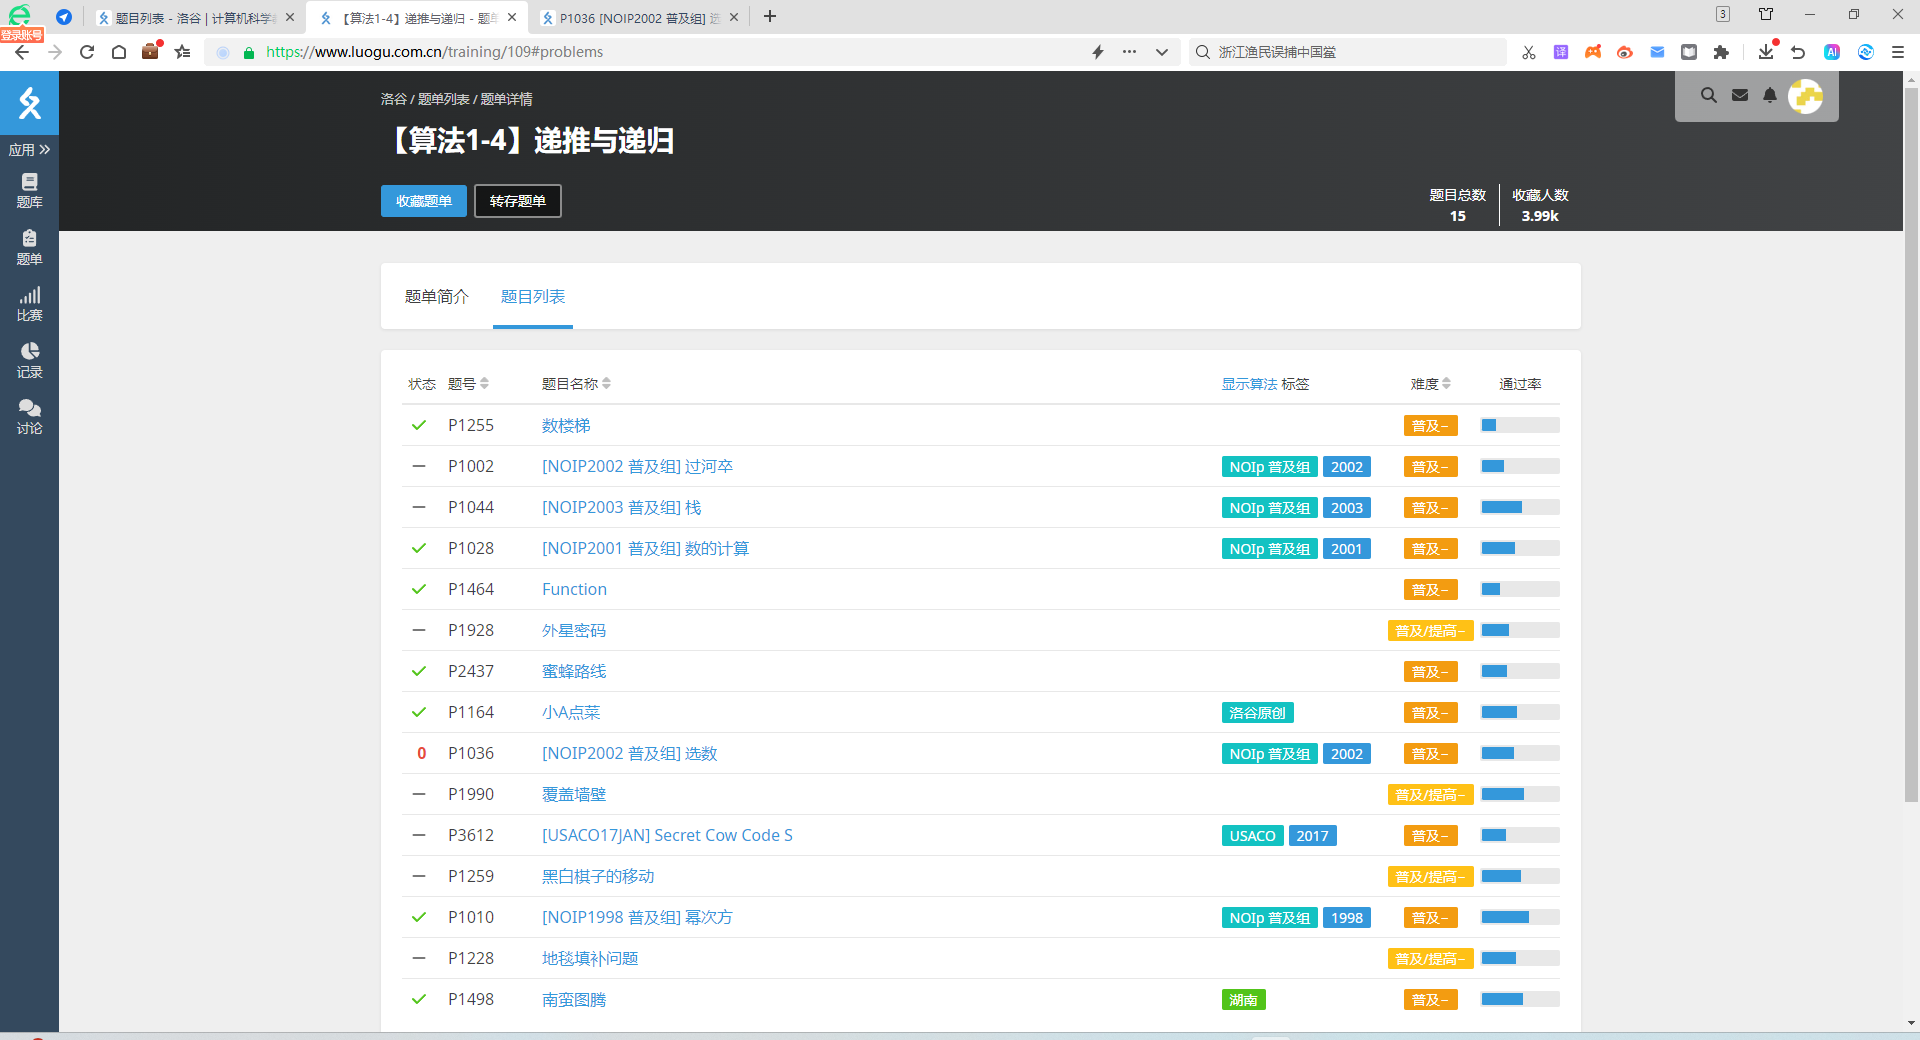Click the 收藏题单 button

click(423, 201)
